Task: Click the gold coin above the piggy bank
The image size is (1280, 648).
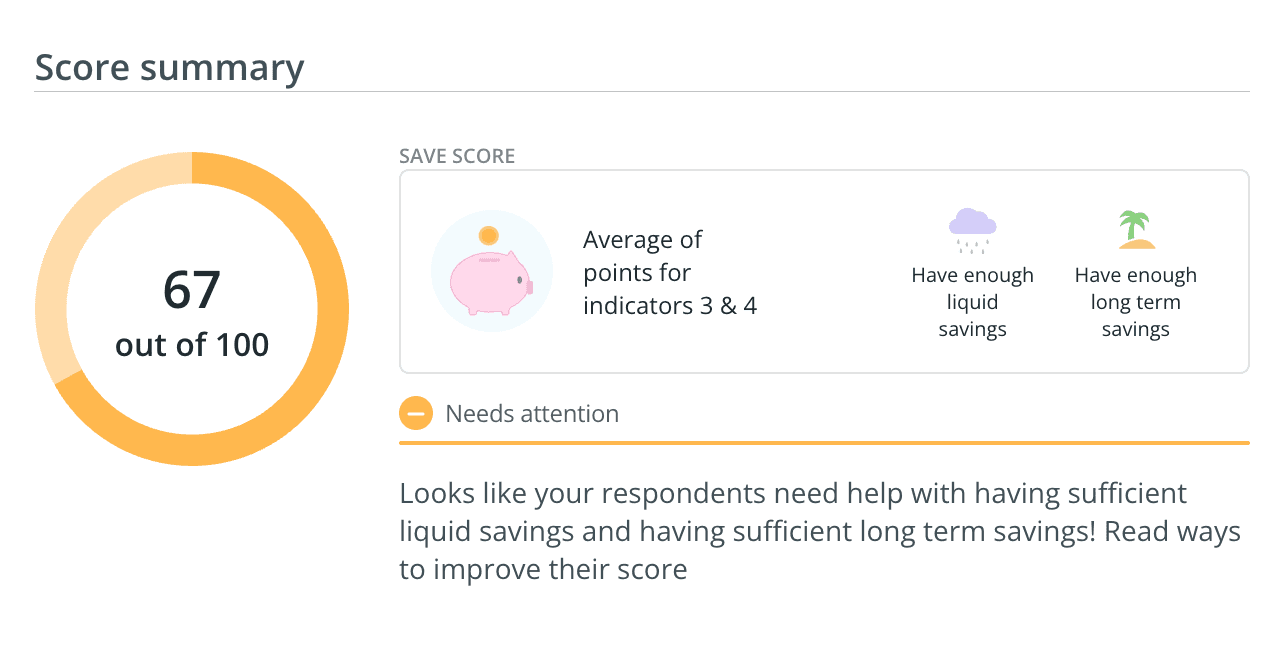Action: (488, 236)
